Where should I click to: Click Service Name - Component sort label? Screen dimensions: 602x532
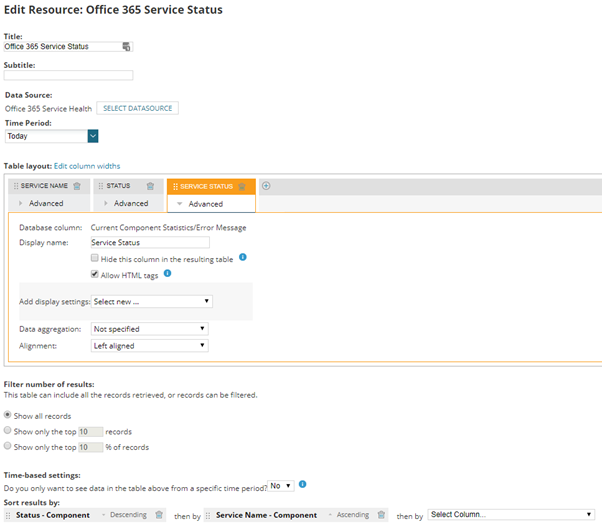point(266,515)
